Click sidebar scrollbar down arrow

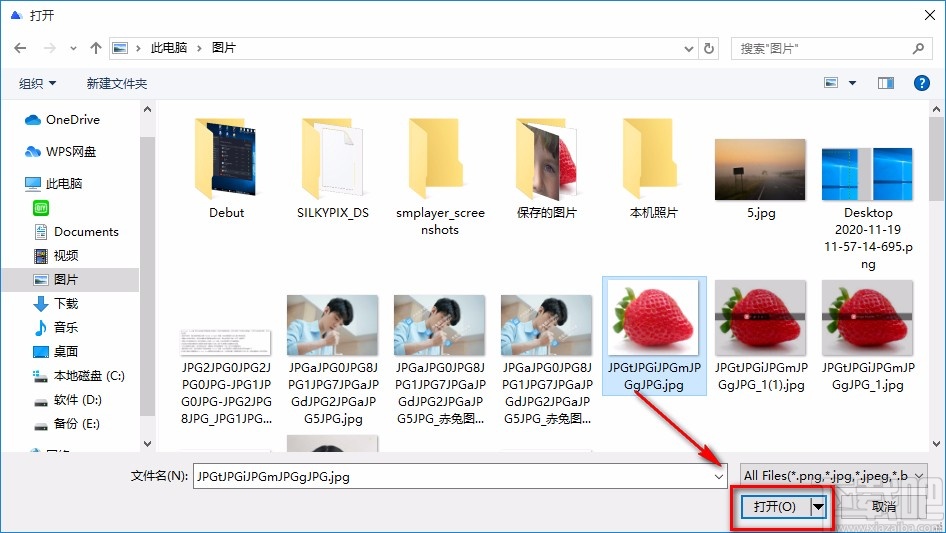pos(147,444)
